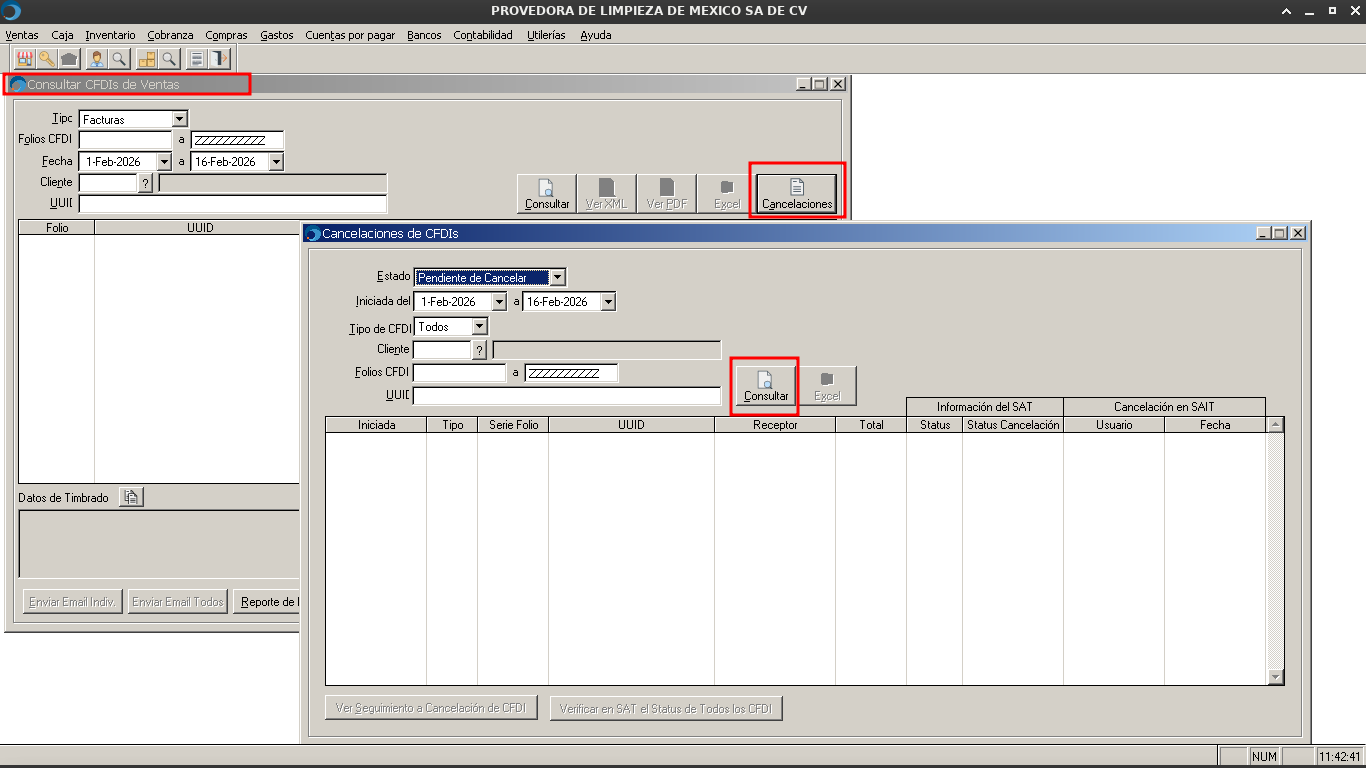Copy Datos de Timbrado with clipboard icon
The width and height of the screenshot is (1366, 768).
[131, 497]
